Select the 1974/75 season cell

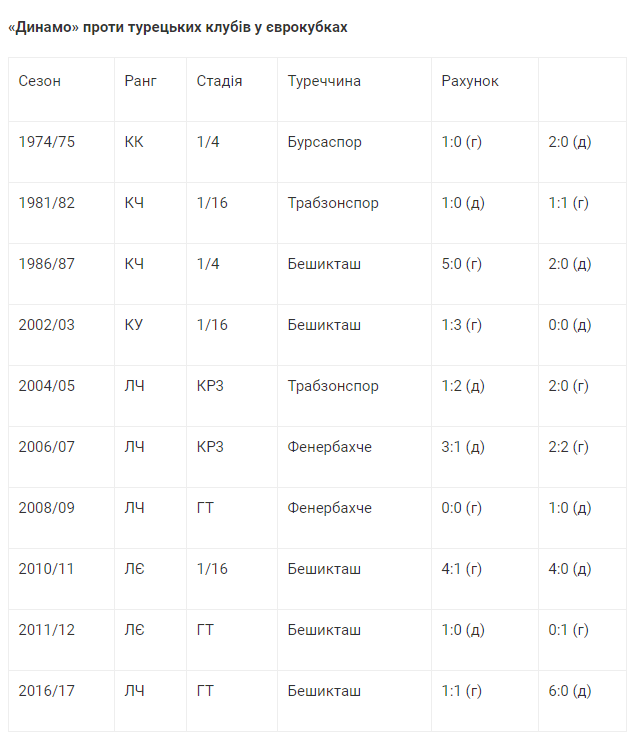(x=47, y=142)
